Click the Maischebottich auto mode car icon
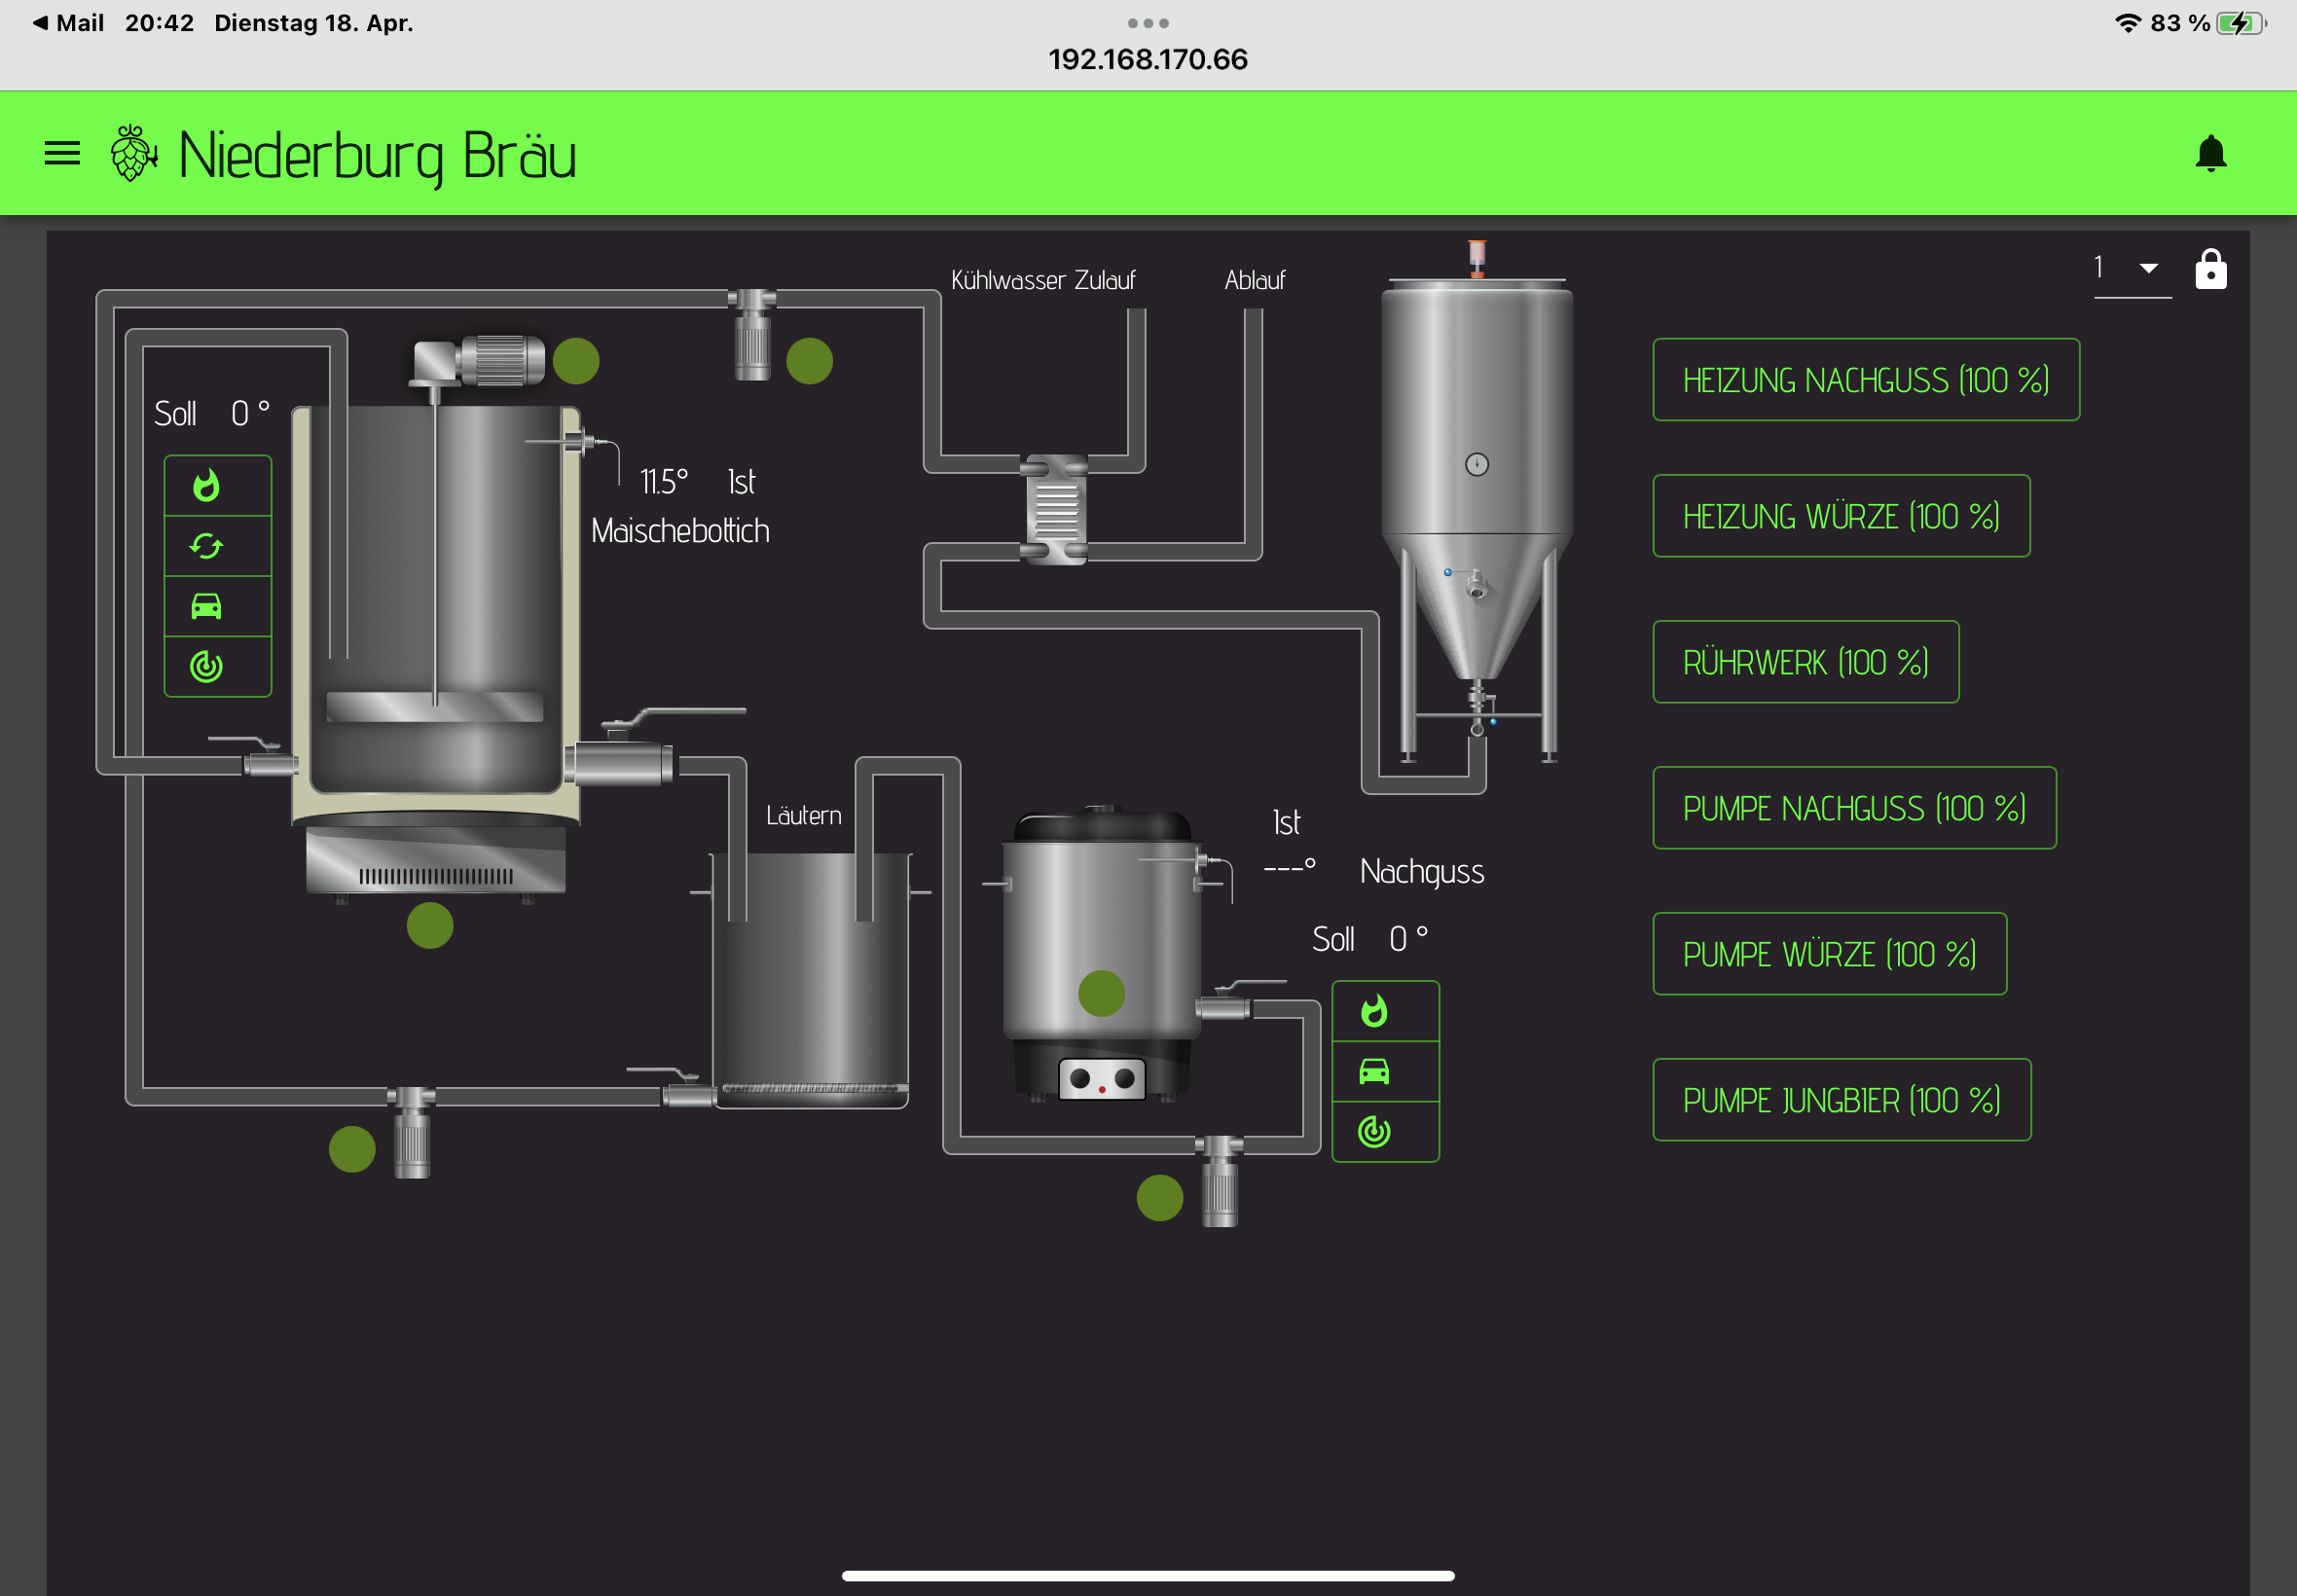 (207, 606)
